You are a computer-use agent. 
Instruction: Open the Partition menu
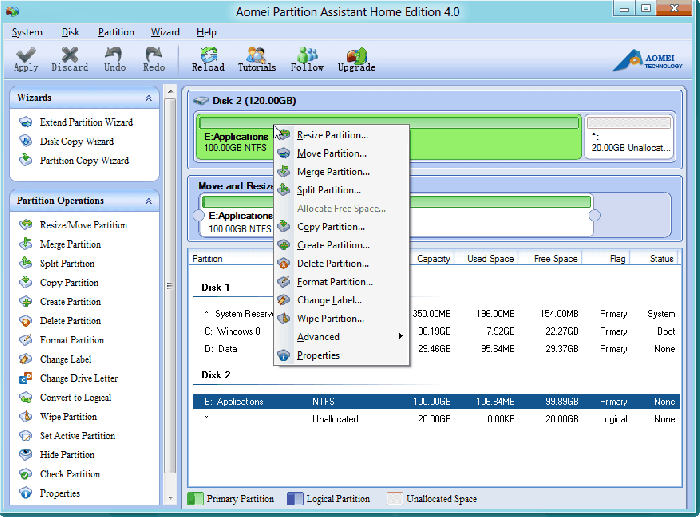116,32
